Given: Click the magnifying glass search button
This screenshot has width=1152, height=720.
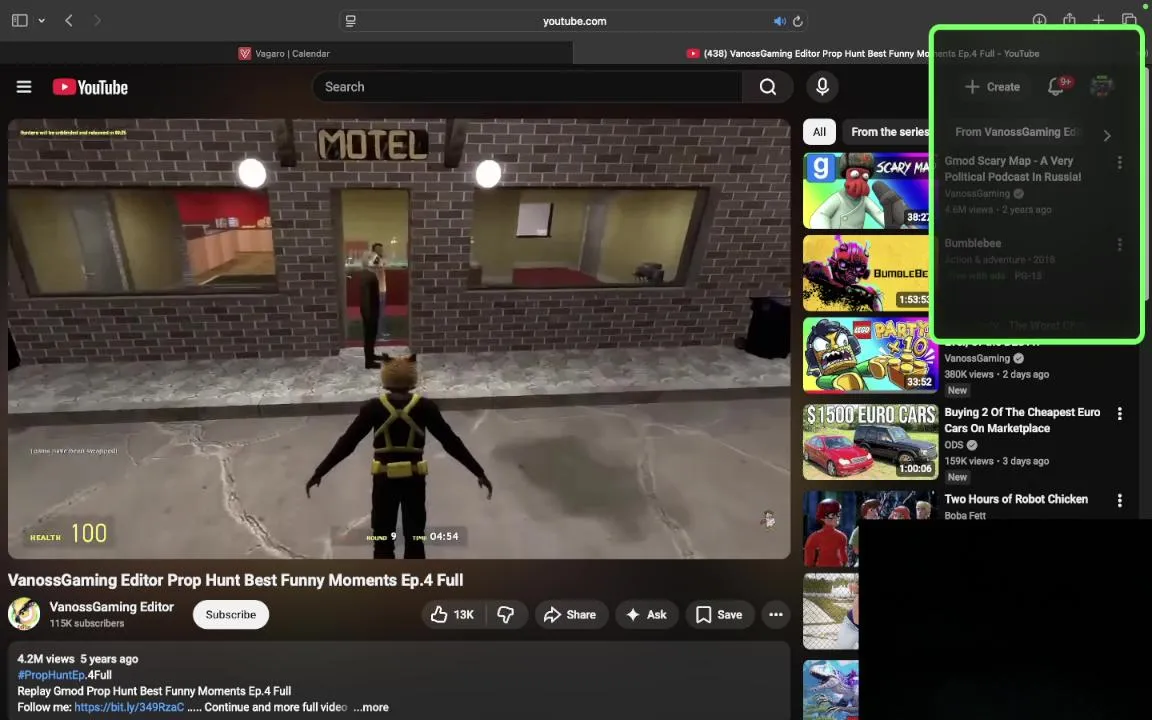Looking at the screenshot, I should point(768,87).
